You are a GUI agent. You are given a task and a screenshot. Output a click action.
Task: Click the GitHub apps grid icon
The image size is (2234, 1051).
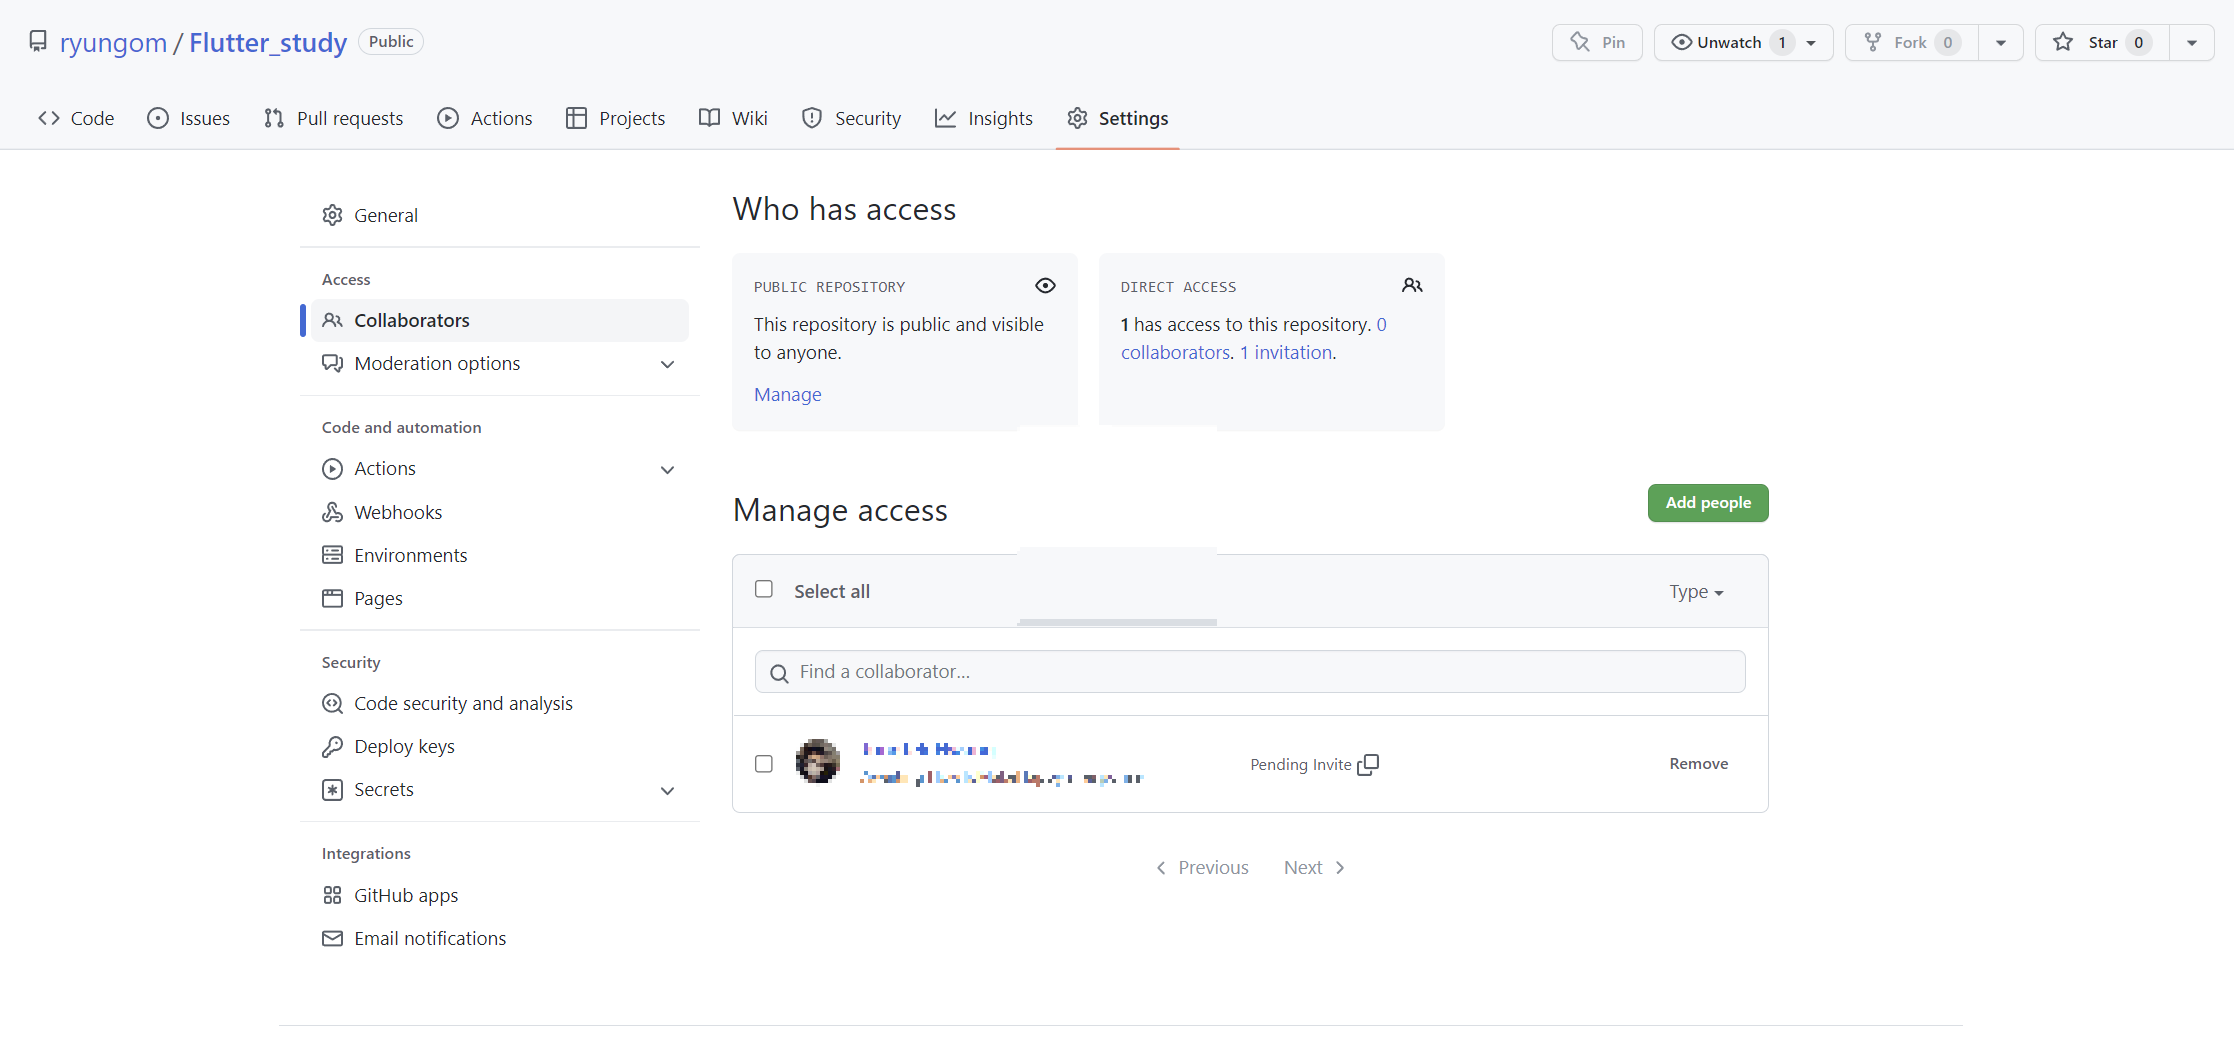[x=333, y=895]
